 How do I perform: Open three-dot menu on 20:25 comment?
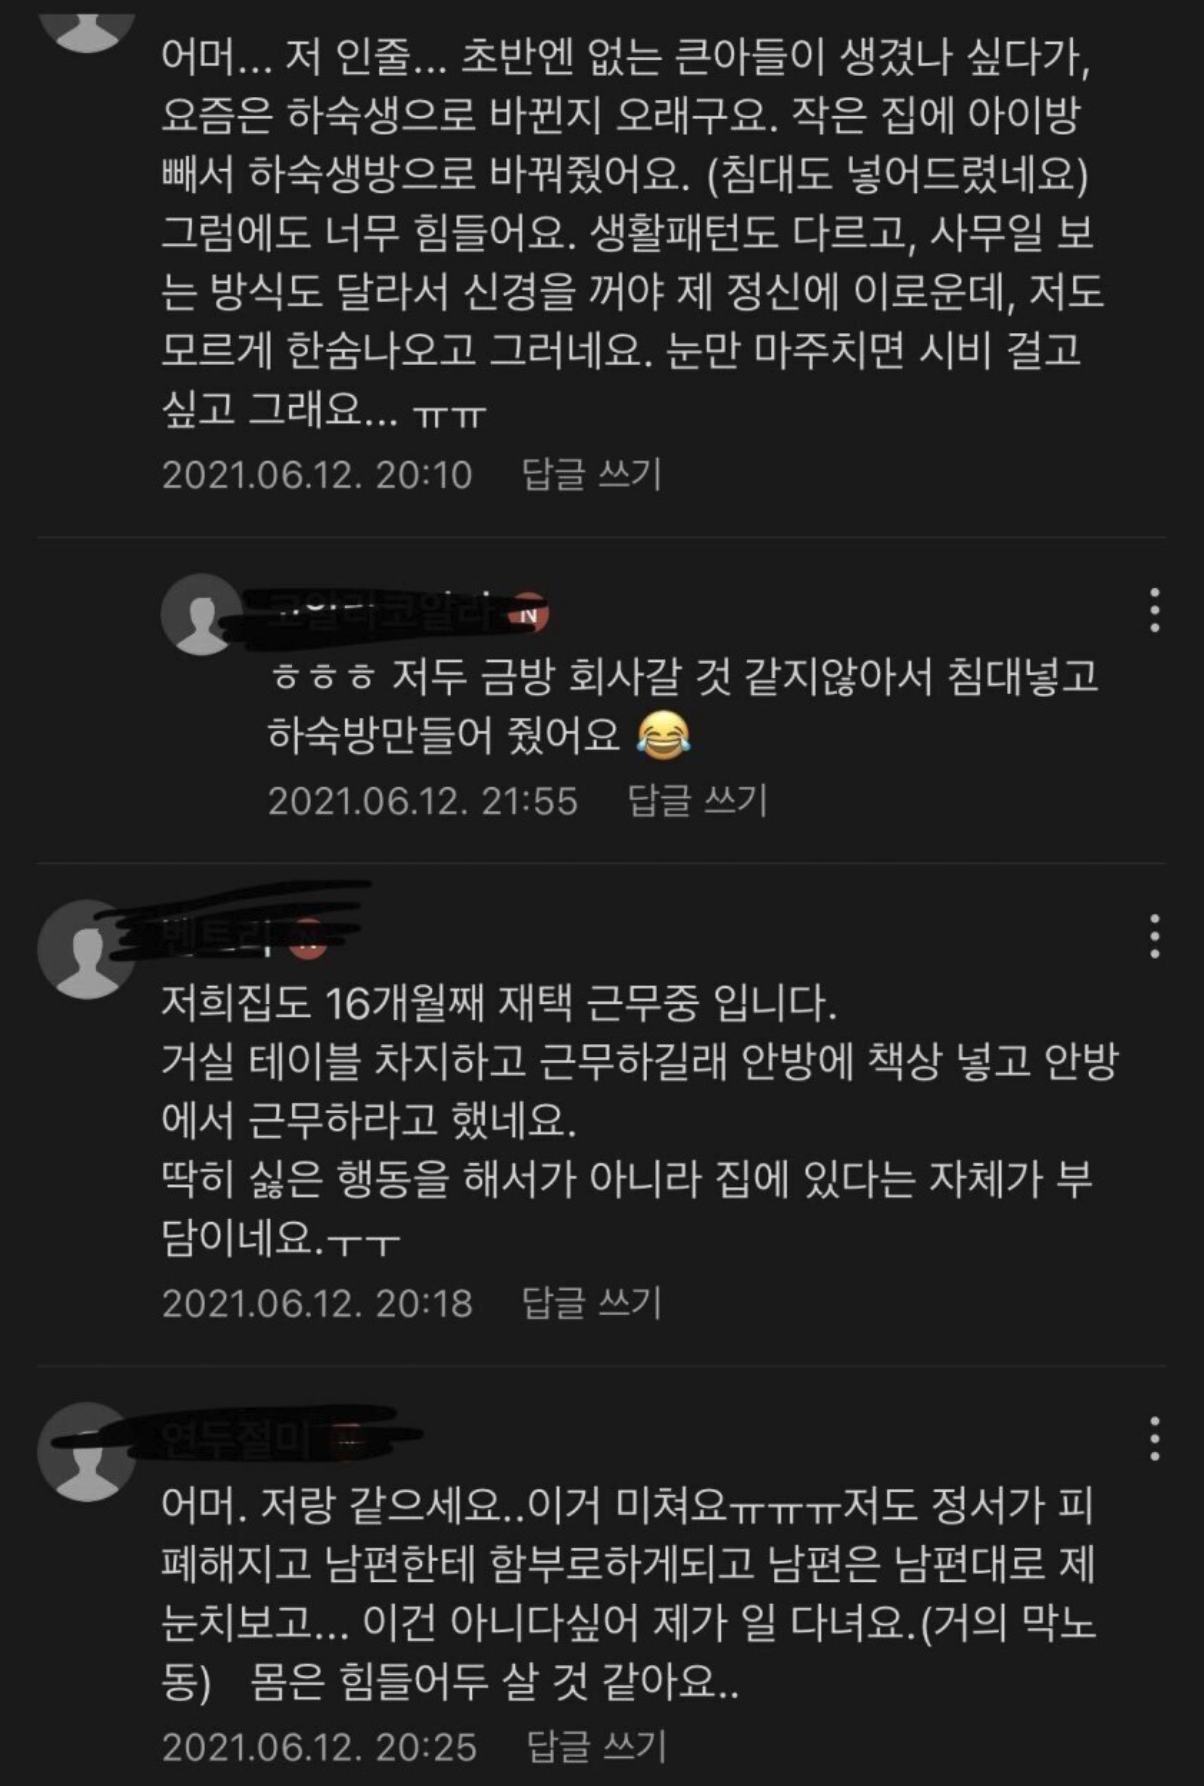click(1154, 1439)
